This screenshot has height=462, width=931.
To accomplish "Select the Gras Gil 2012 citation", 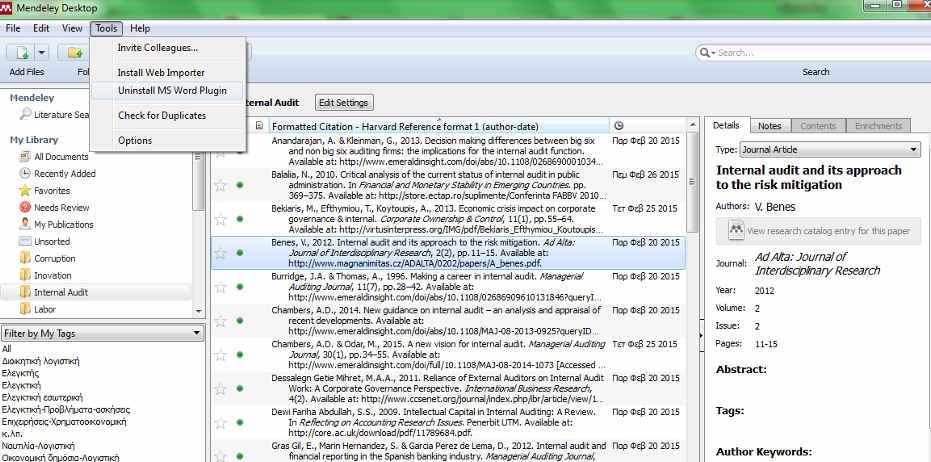I will [x=448, y=451].
